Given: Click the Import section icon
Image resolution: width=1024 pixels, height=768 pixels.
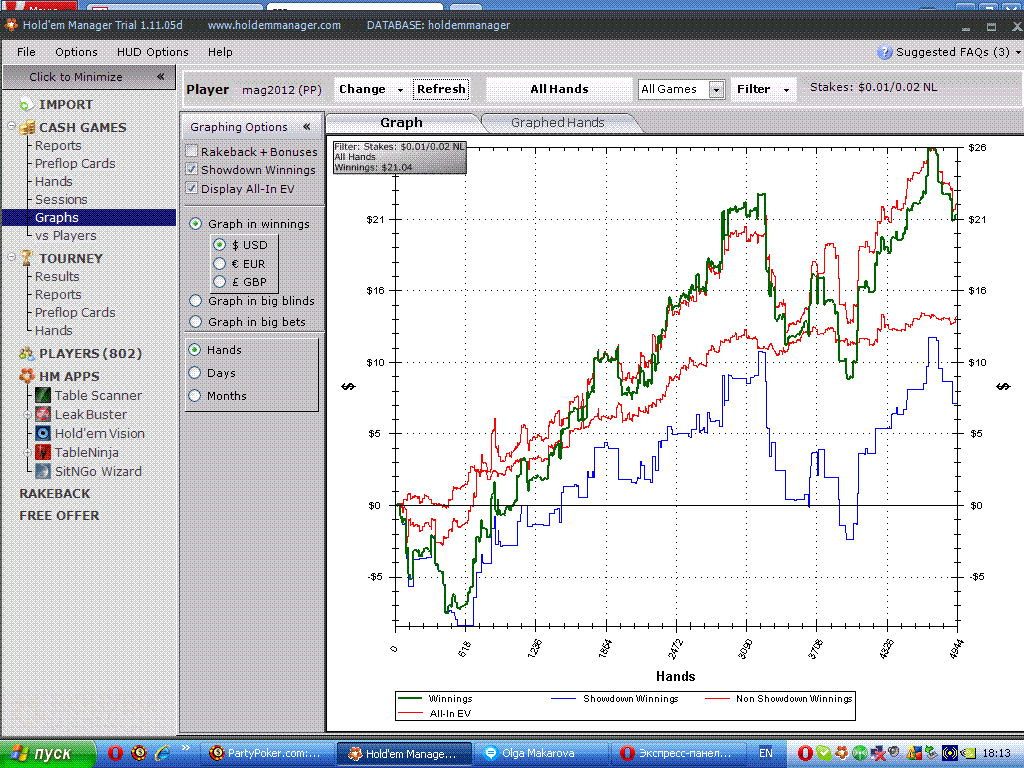Looking at the screenshot, I should [26, 105].
